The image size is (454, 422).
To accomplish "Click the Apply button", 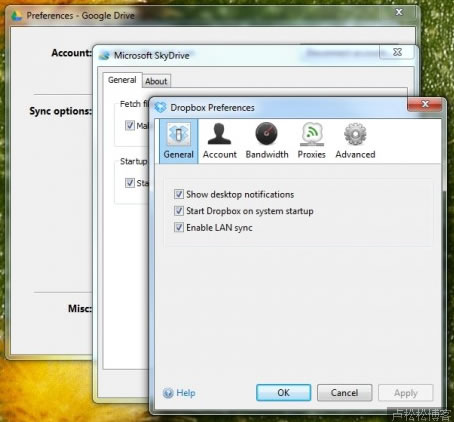I will (x=406, y=393).
